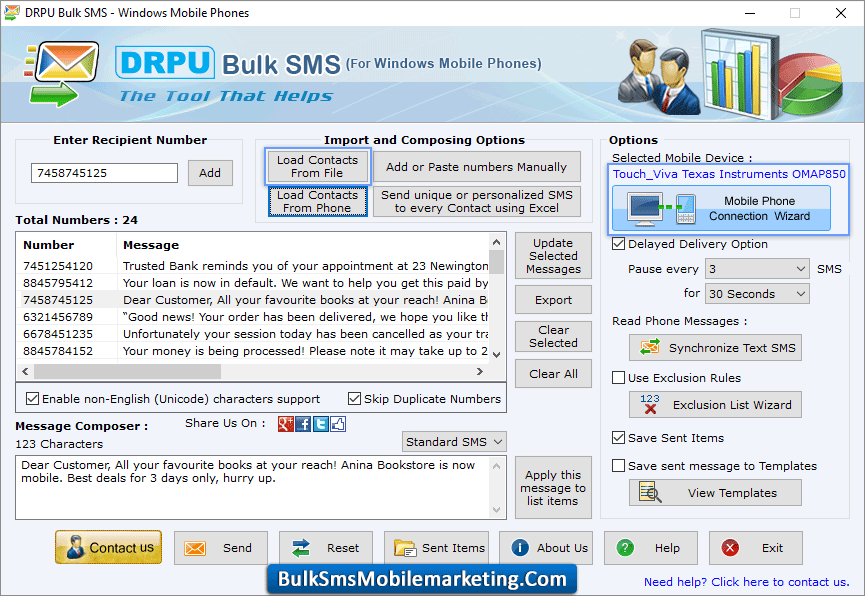Click the Clear All button

(x=553, y=374)
